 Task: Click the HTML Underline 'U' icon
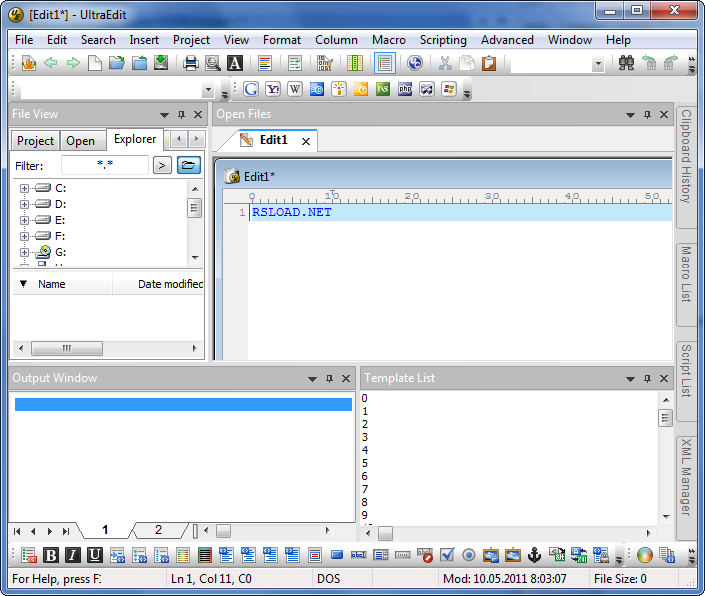[x=95, y=556]
